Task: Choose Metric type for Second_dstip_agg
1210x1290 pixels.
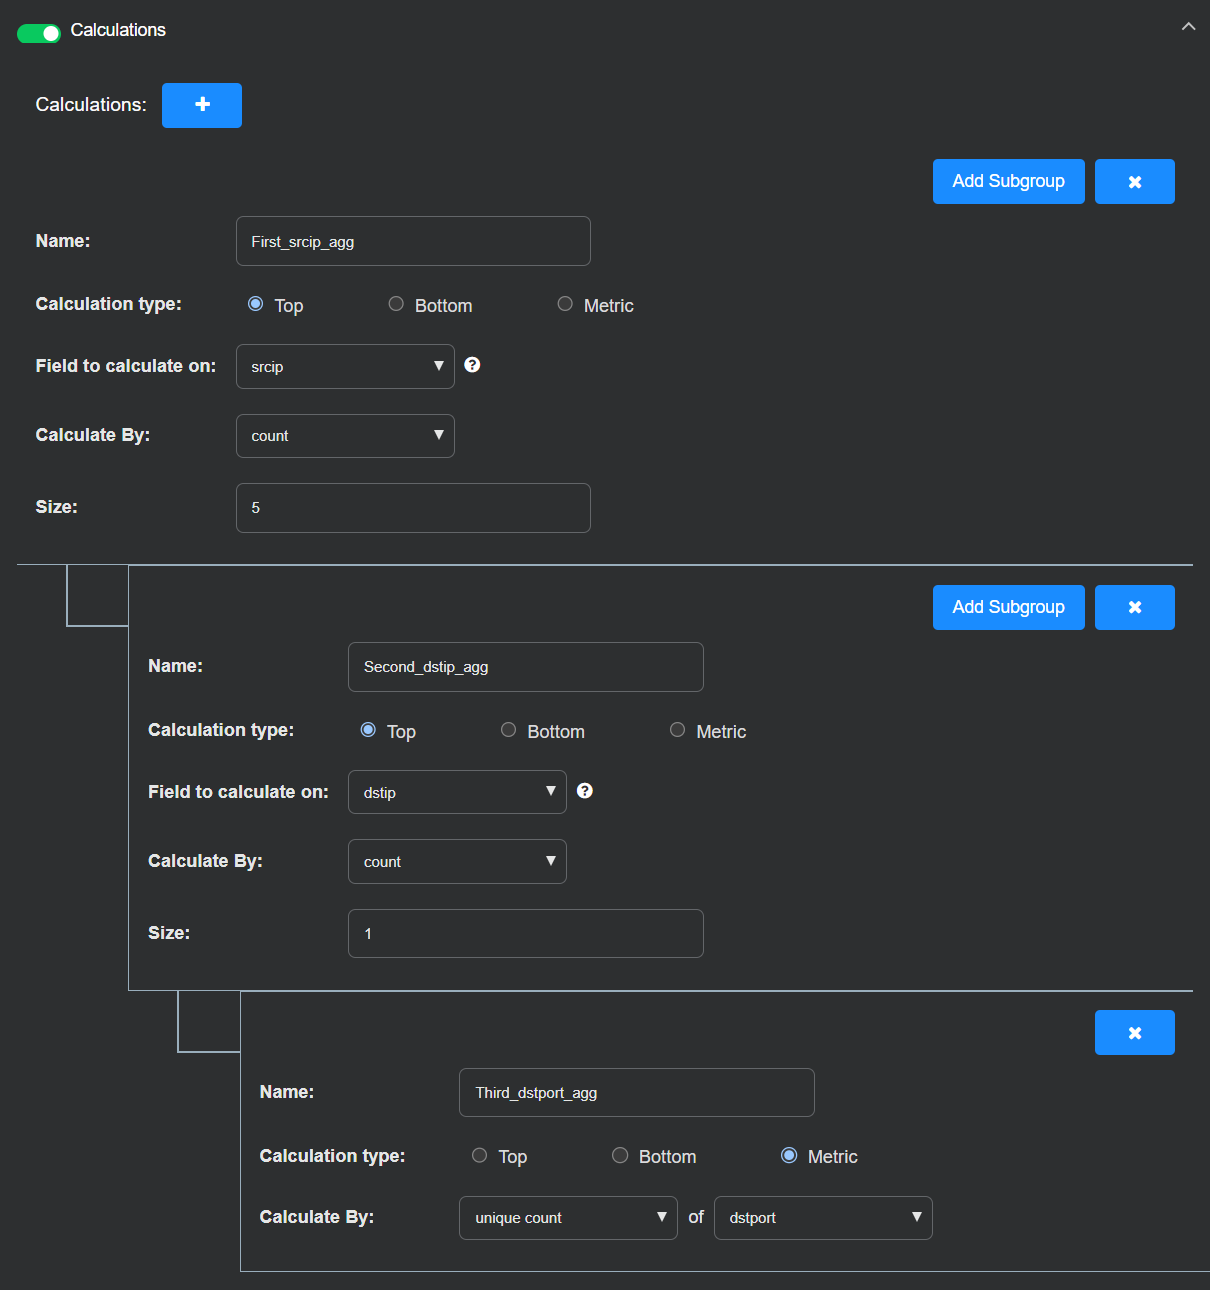Action: coord(678,730)
